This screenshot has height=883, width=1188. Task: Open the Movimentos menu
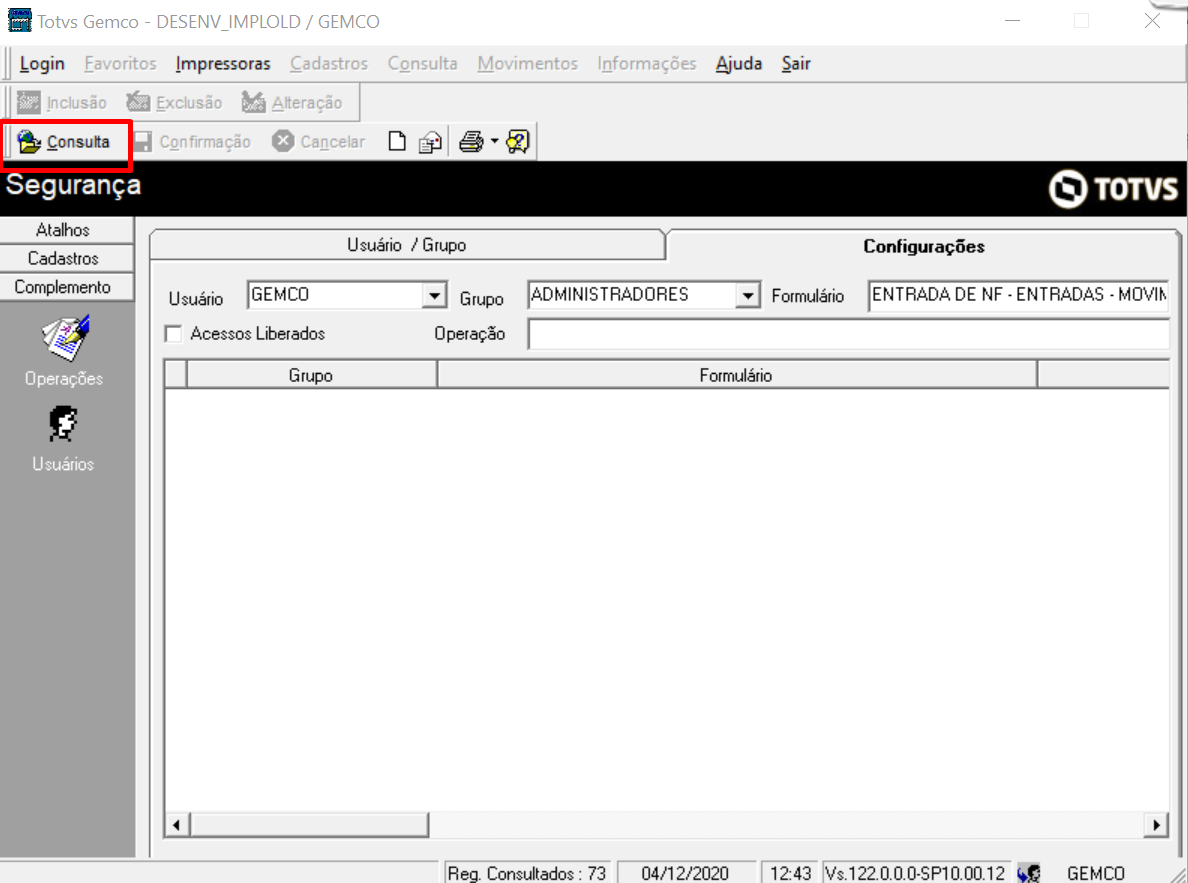click(x=527, y=64)
